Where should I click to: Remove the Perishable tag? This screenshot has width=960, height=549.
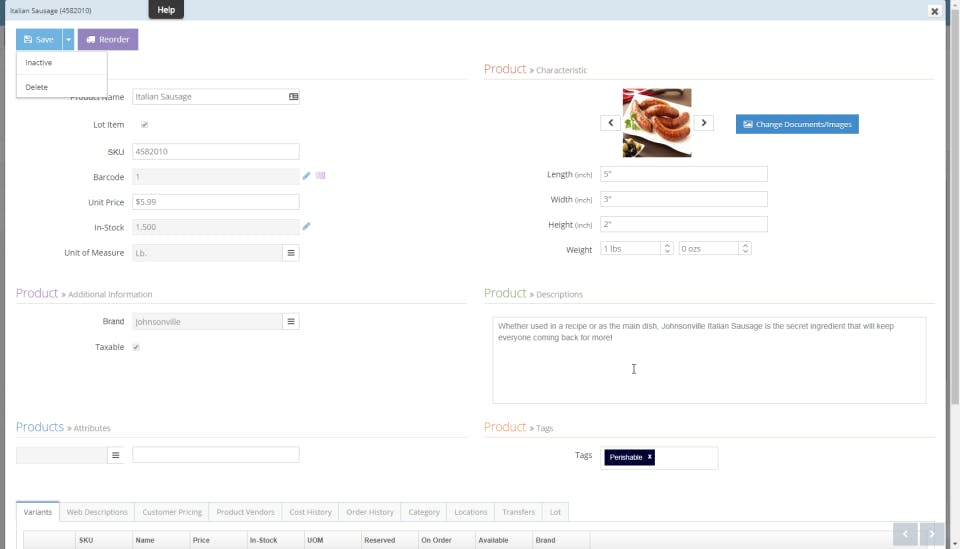(x=650, y=457)
